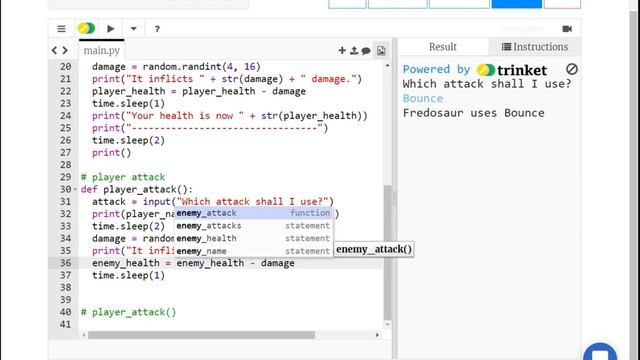Choose enemy_attack function from autocomplete

point(253,213)
